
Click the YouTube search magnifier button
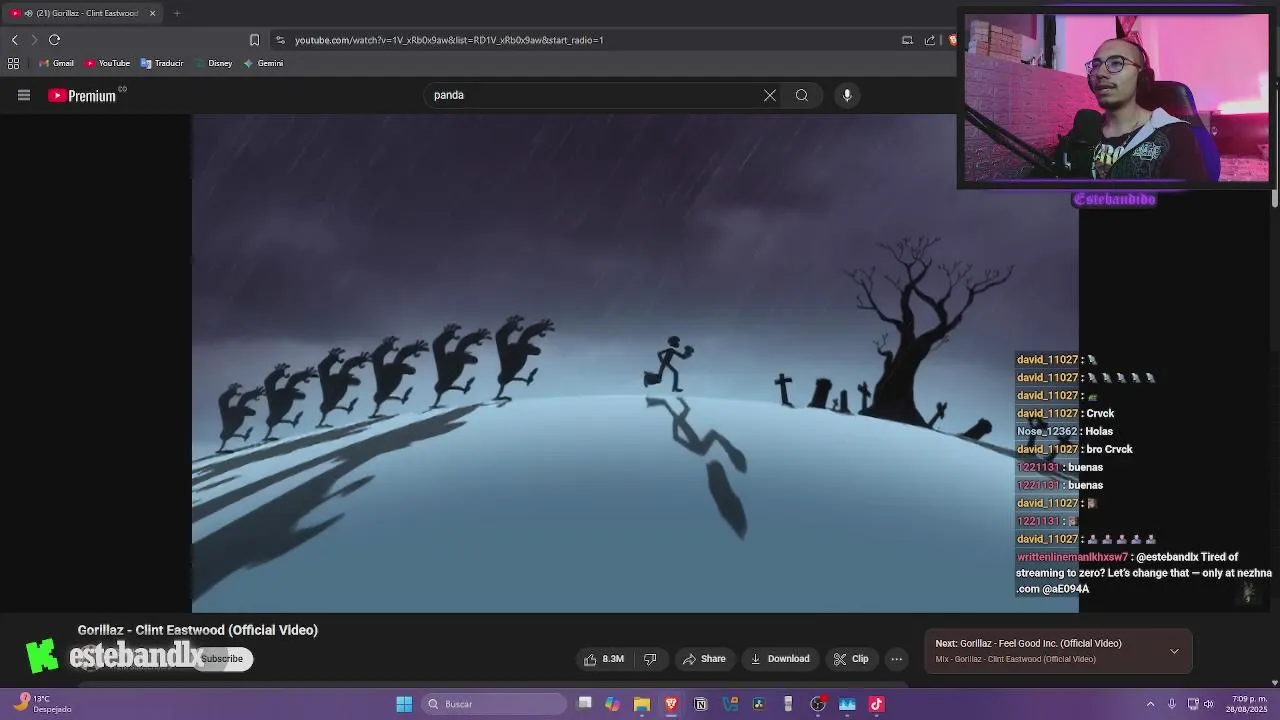click(801, 95)
